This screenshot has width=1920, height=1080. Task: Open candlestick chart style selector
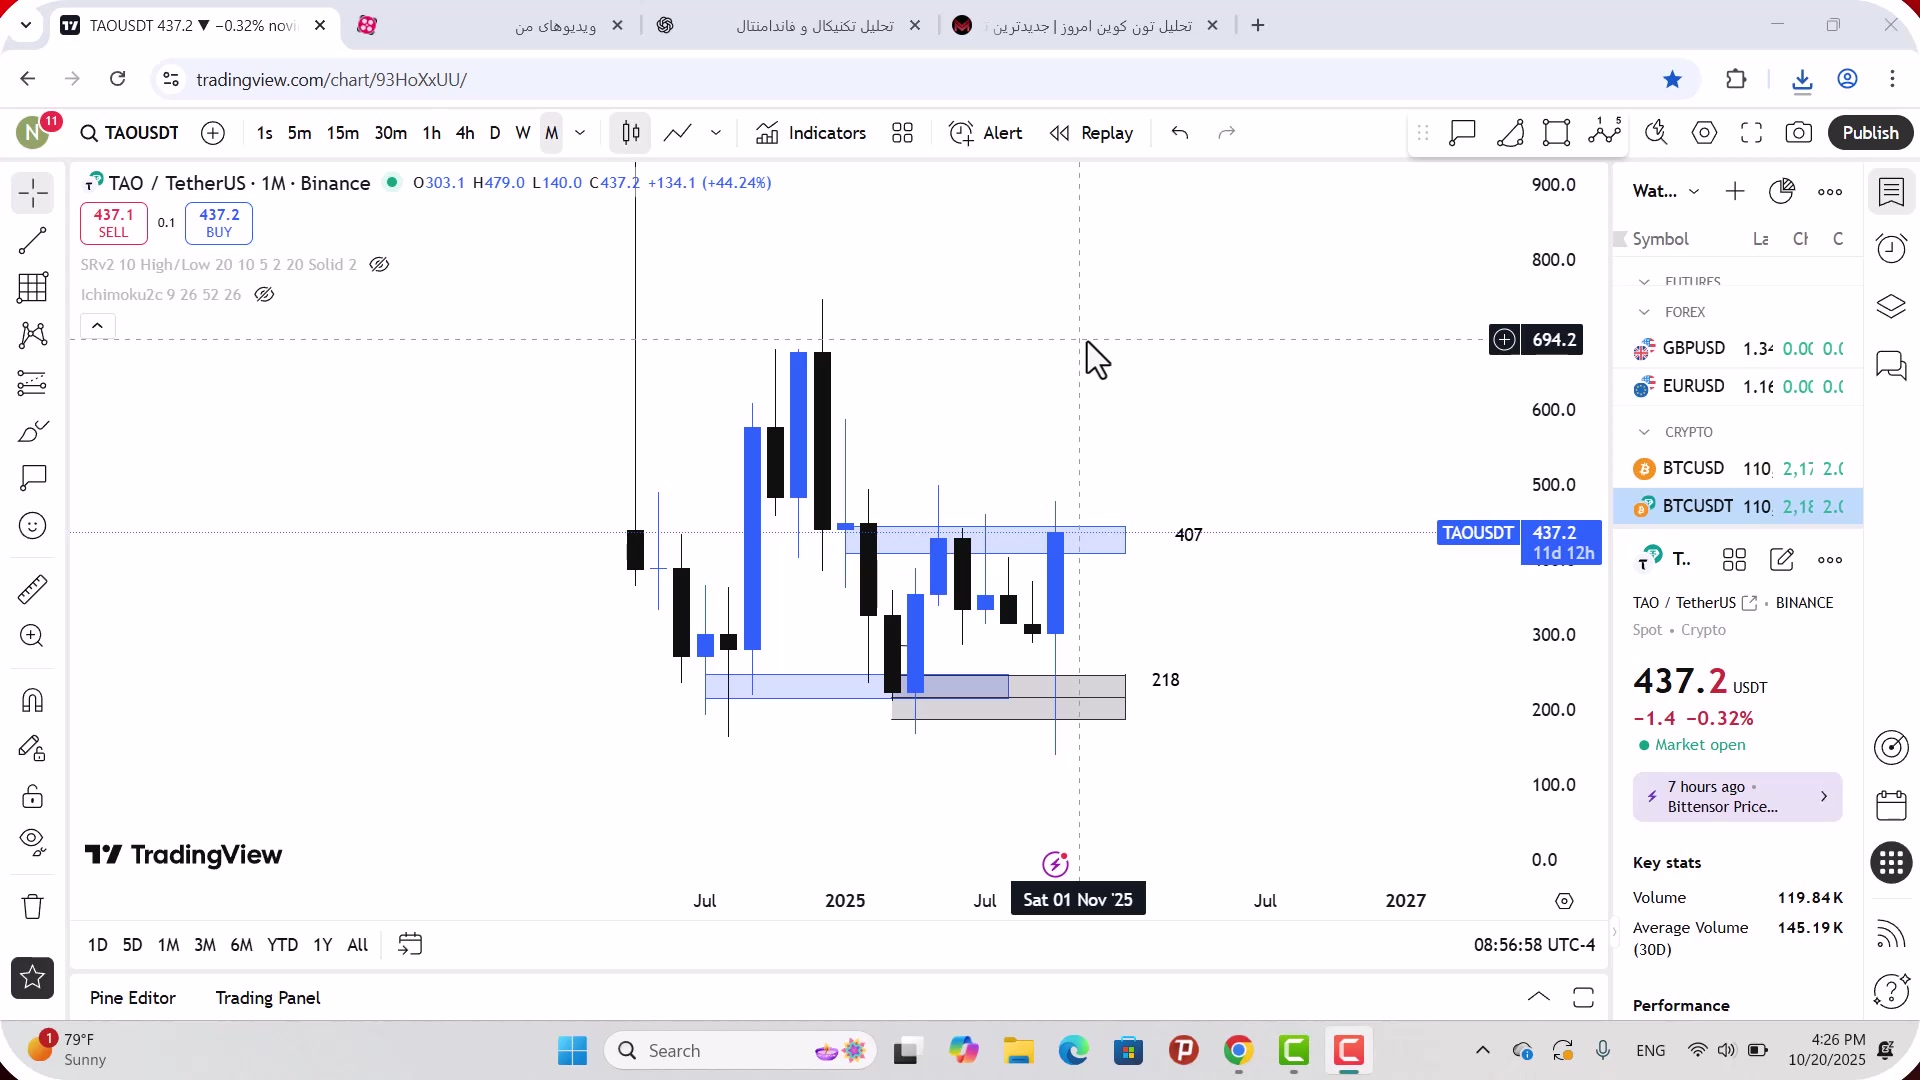pyautogui.click(x=631, y=133)
